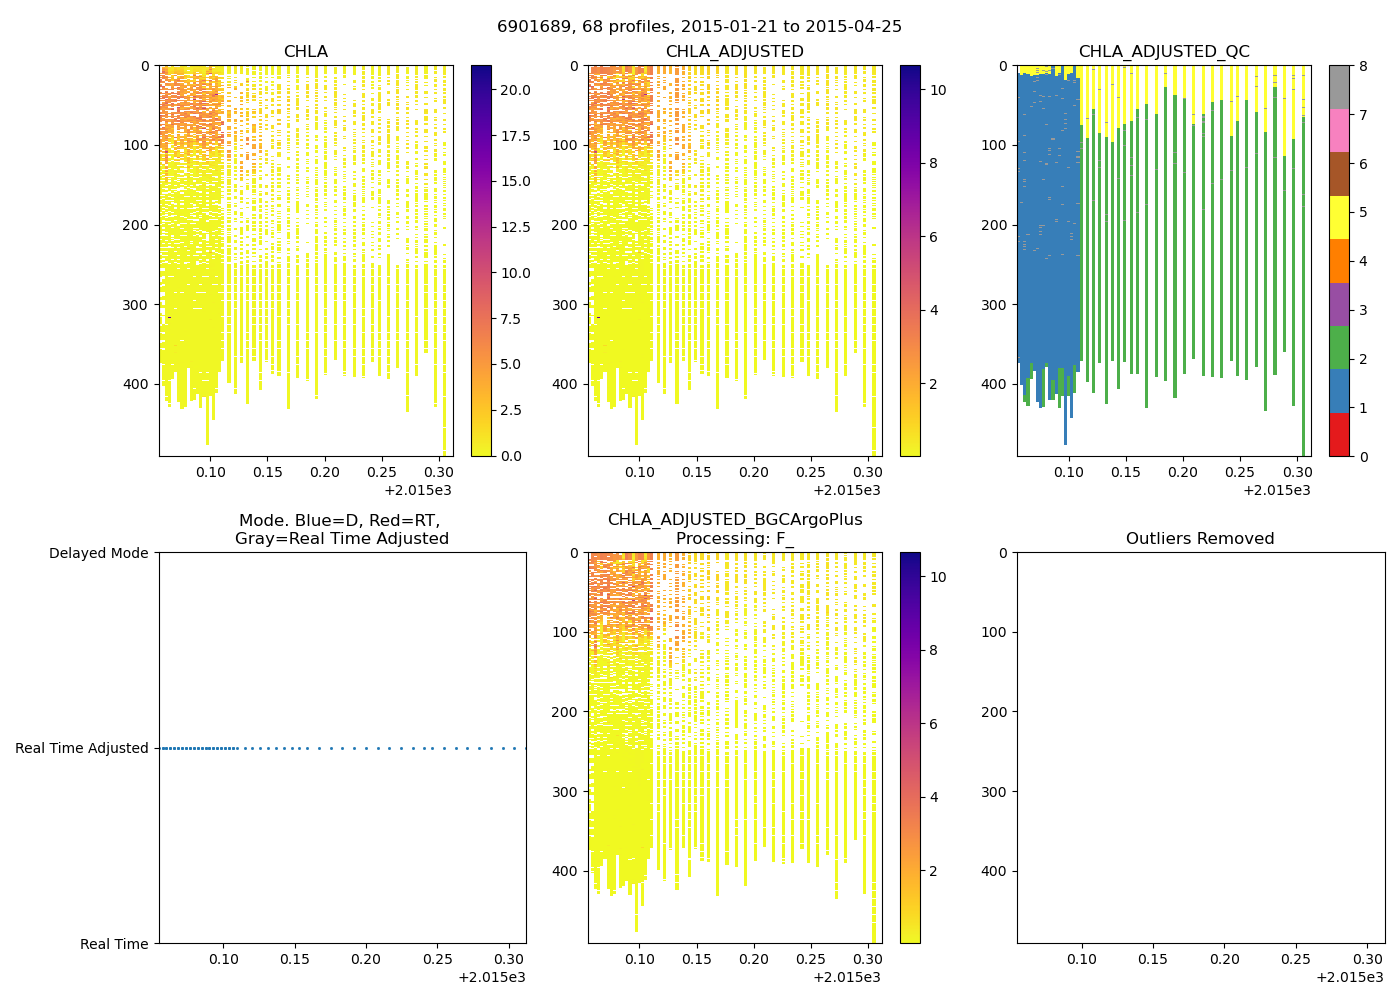Select the brown segment of the QC colorbar
Image resolution: width=1400 pixels, height=1000 pixels.
pyautogui.click(x=1339, y=174)
